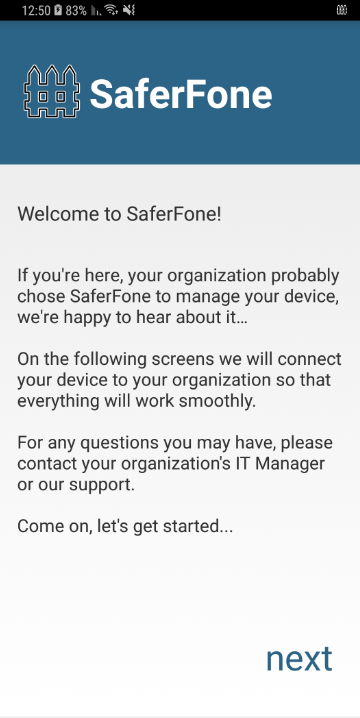Click the "For any questions you may have" paragraph
Image resolution: width=360 pixels, height=718 pixels.
pyautogui.click(x=175, y=463)
